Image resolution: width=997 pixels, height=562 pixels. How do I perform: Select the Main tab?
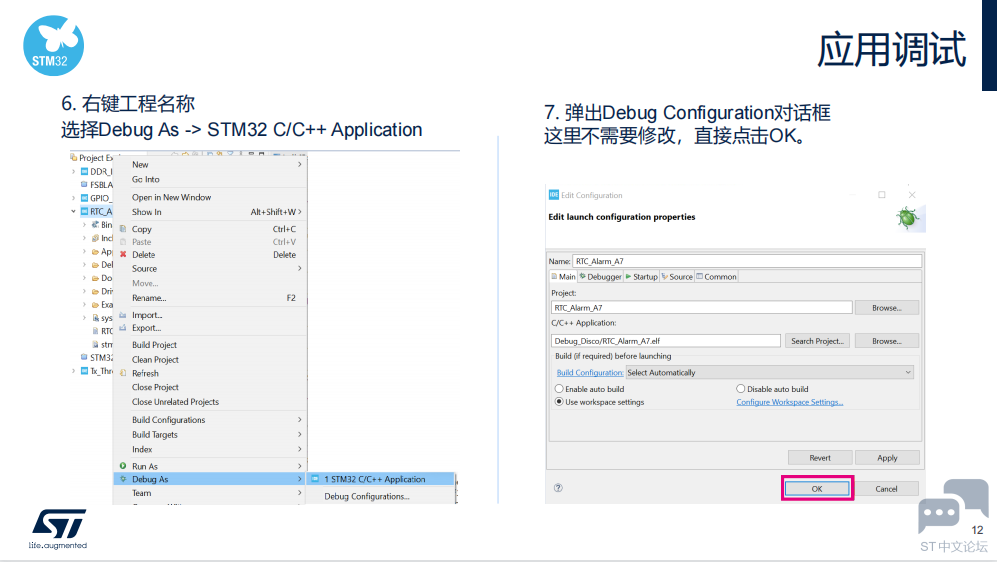click(x=563, y=277)
